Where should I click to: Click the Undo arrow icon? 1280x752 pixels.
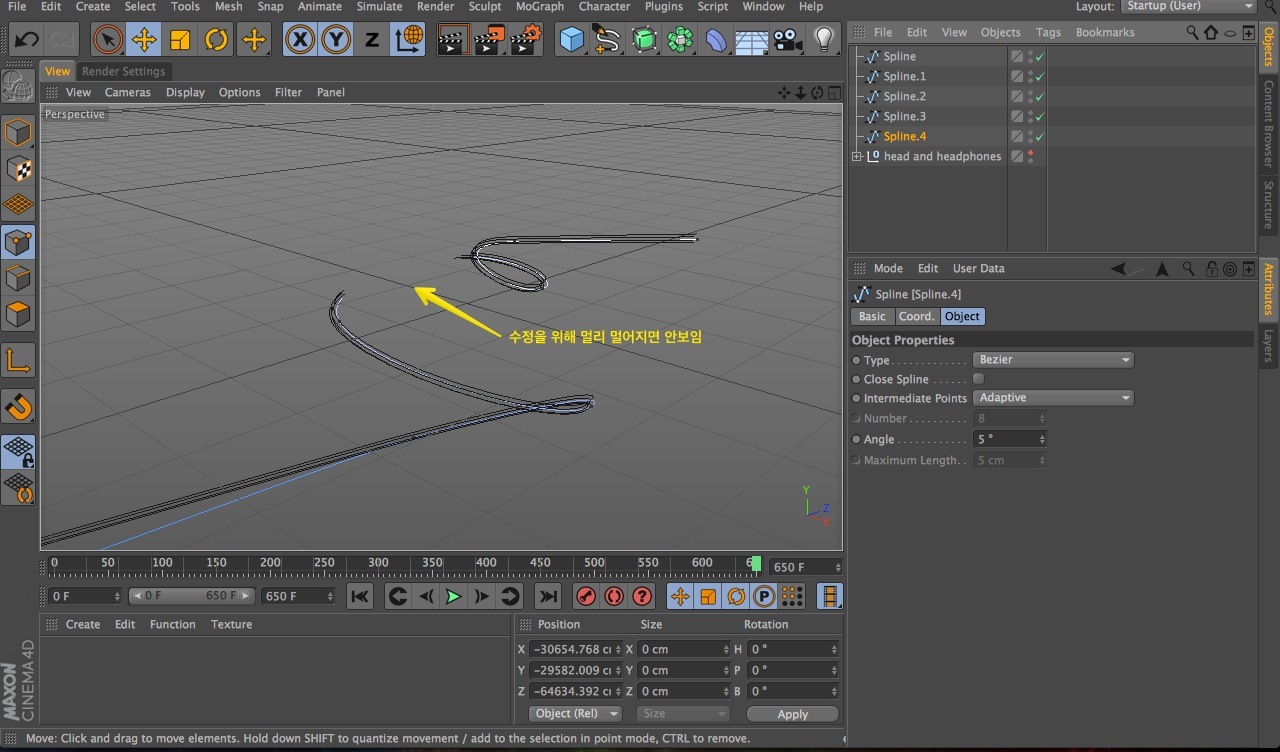coord(26,40)
